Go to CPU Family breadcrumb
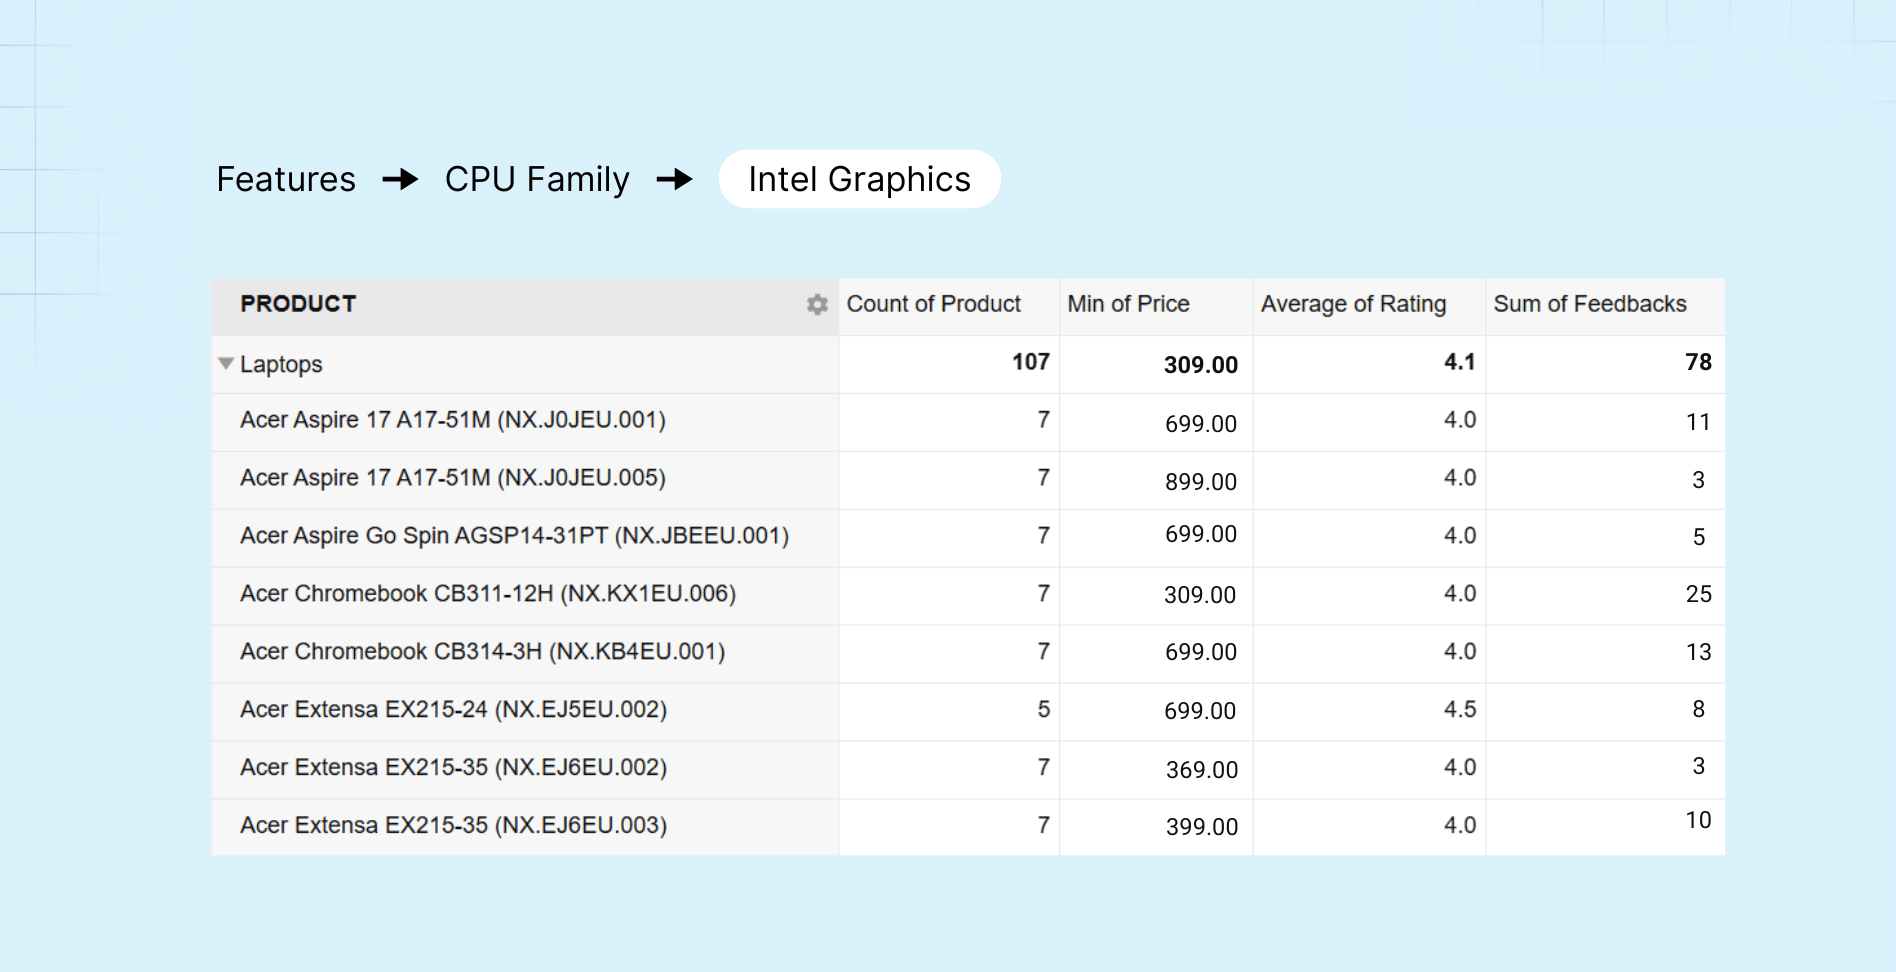The width and height of the screenshot is (1896, 972). 537,180
